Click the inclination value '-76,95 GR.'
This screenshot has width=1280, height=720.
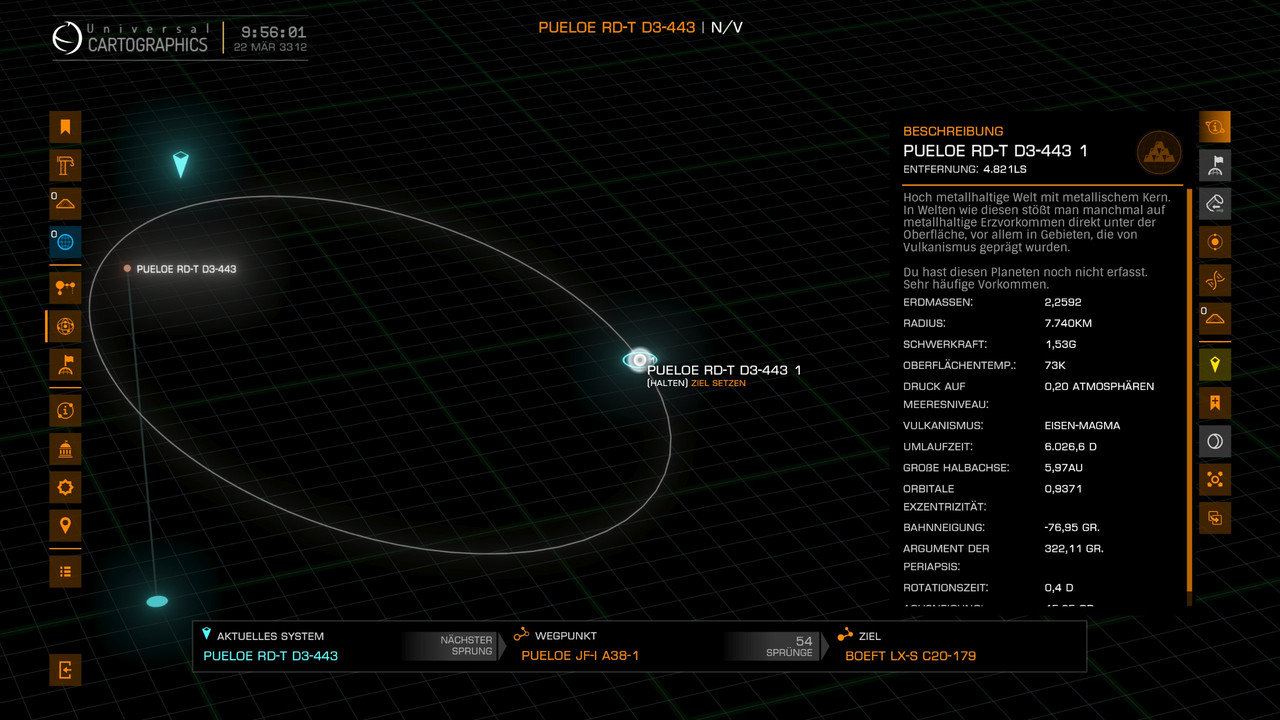(x=1072, y=527)
